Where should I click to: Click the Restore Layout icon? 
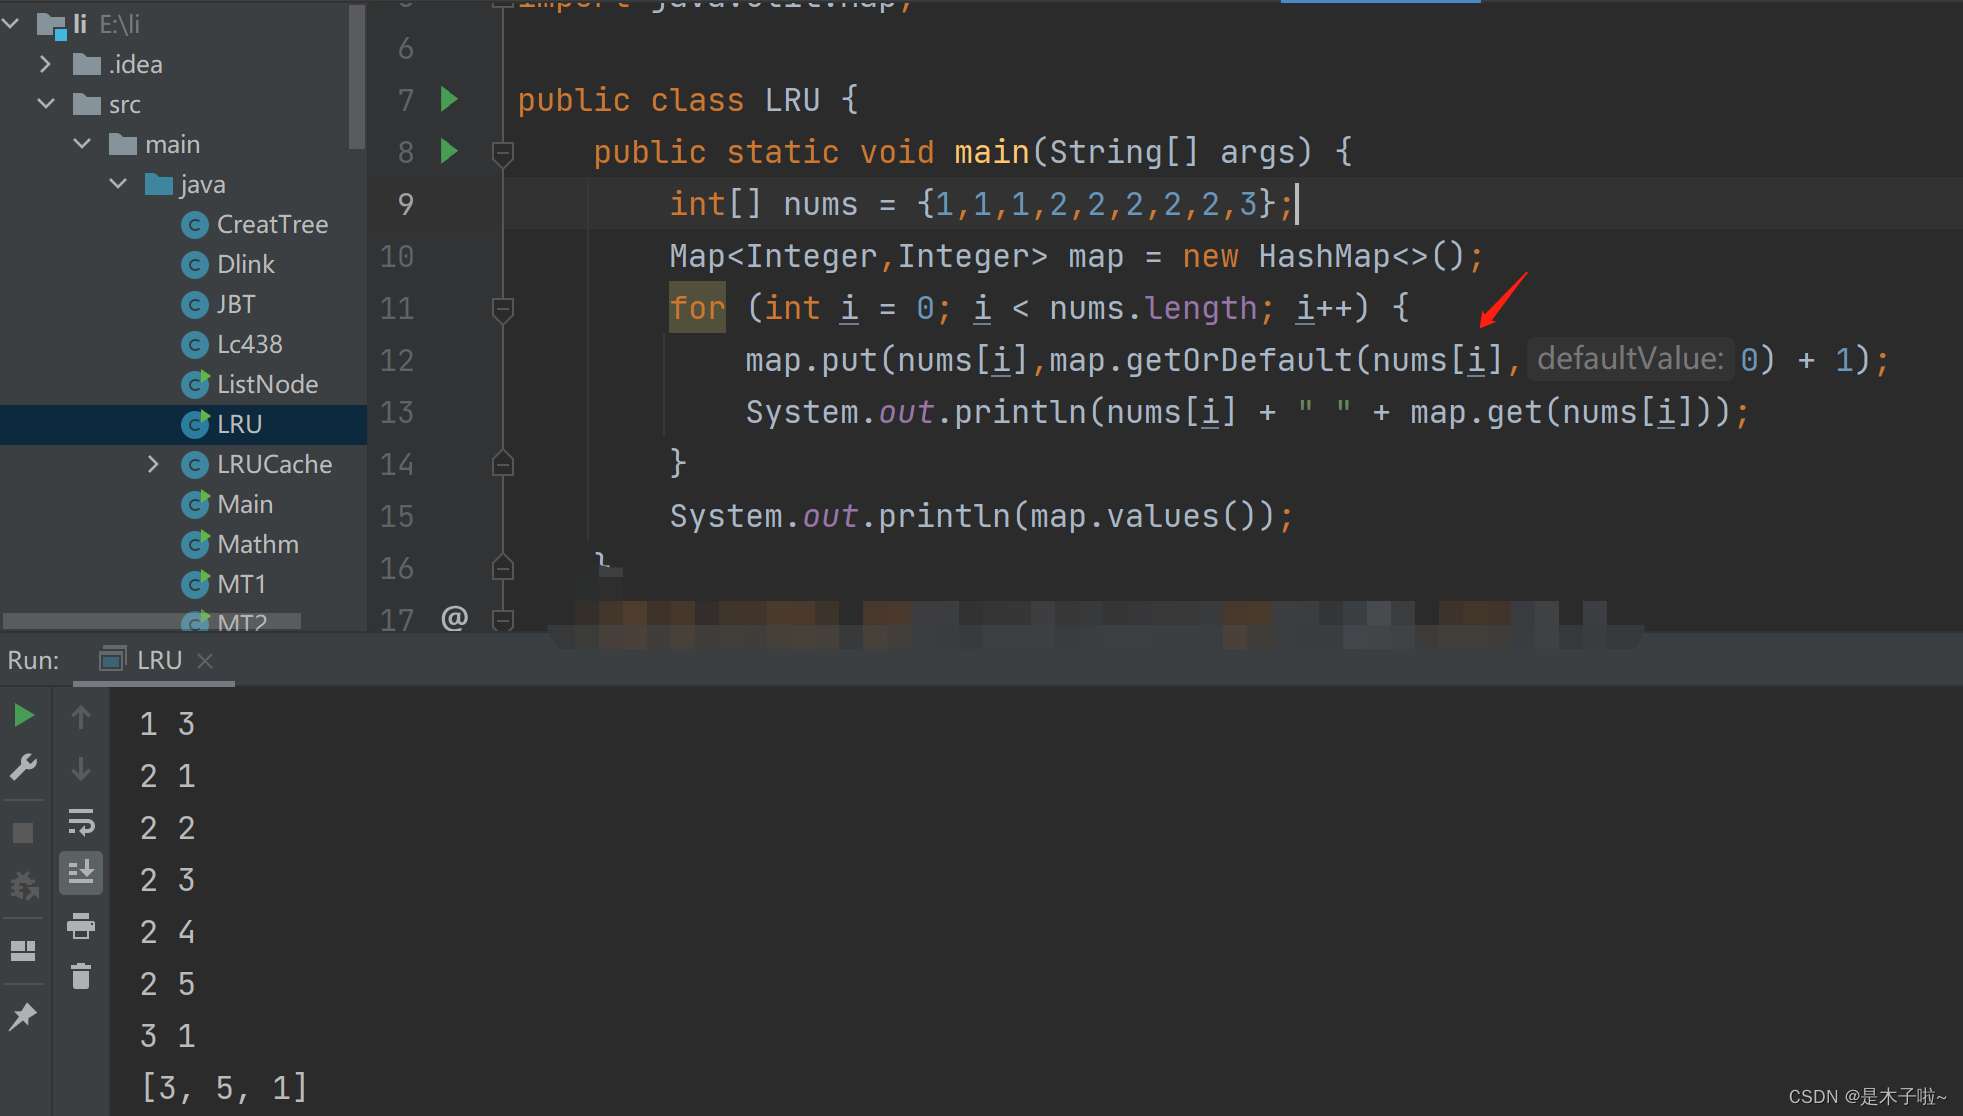[x=24, y=950]
